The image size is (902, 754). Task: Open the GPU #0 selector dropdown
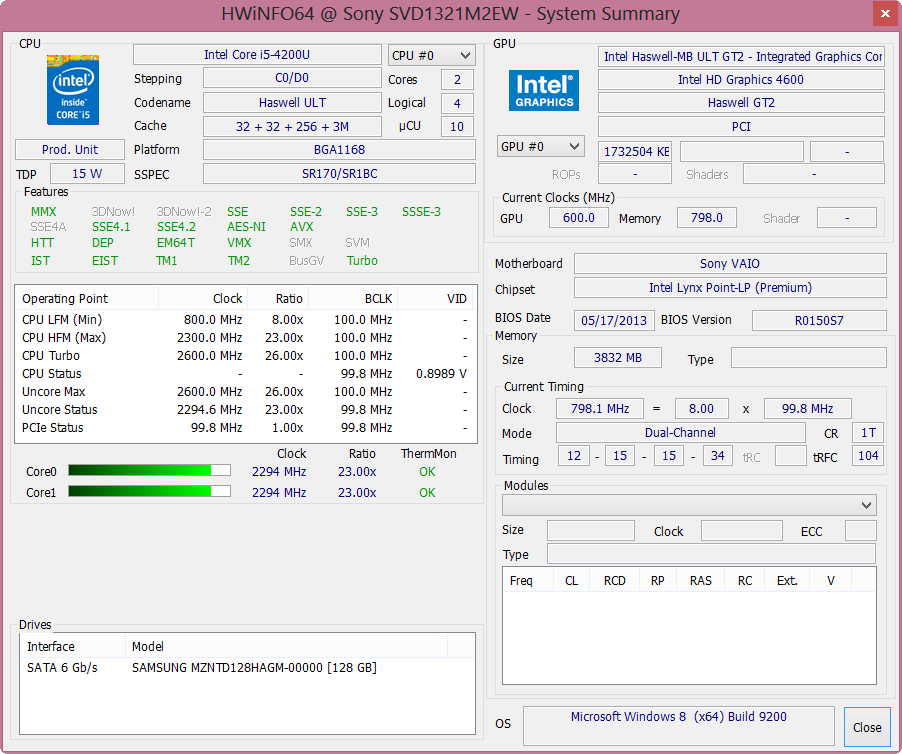pyautogui.click(x=540, y=146)
